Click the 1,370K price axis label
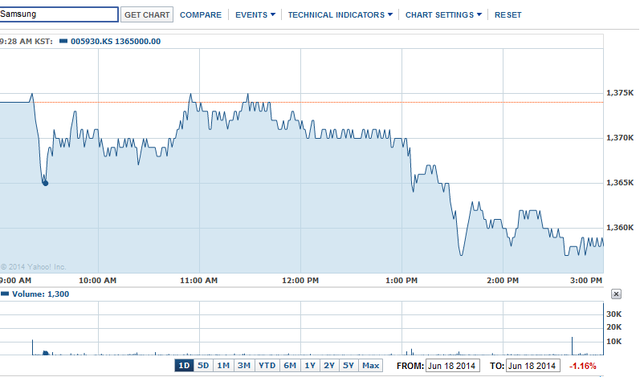Viewport: 640px width, 377px height. click(620, 138)
